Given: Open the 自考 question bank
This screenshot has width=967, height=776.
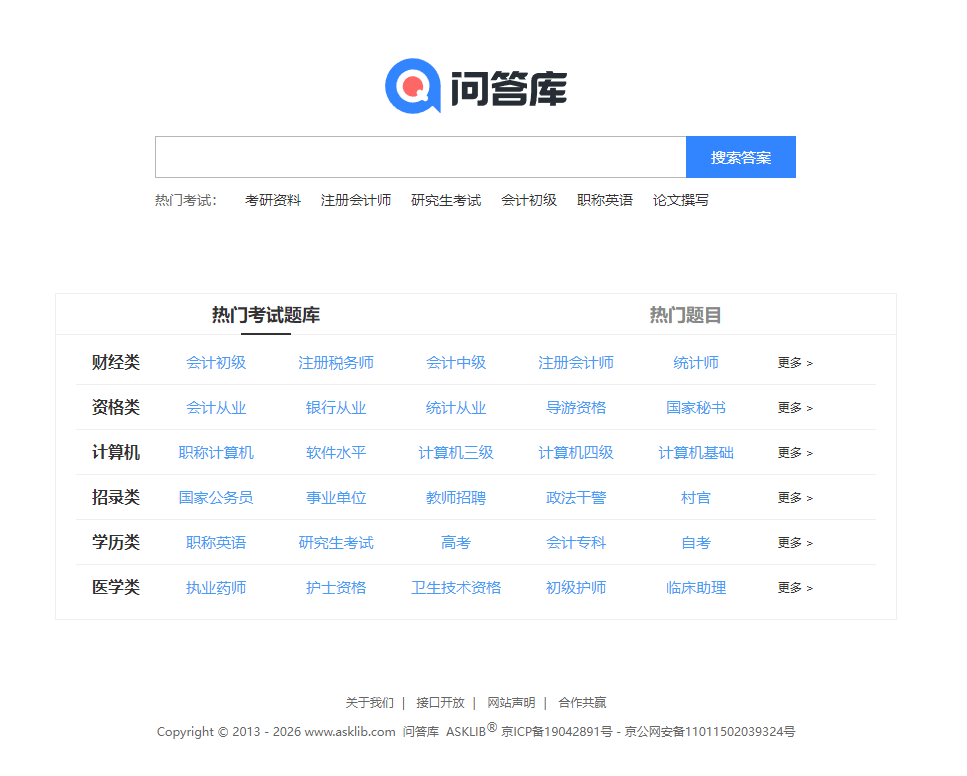Looking at the screenshot, I should (x=696, y=543).
